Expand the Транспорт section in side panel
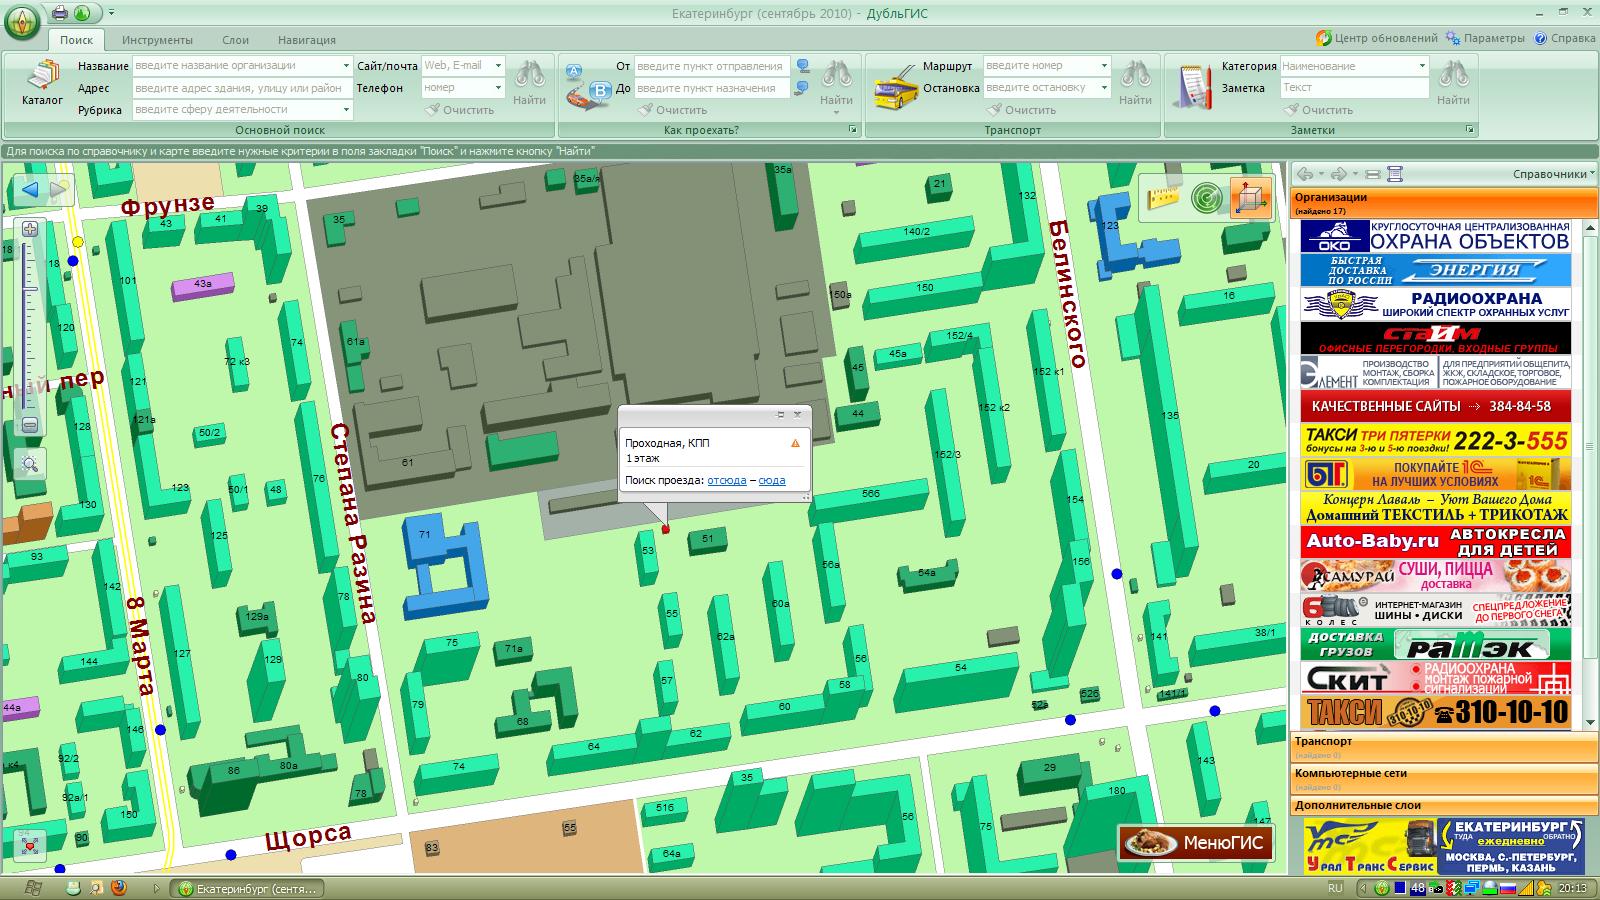 pyautogui.click(x=1323, y=742)
